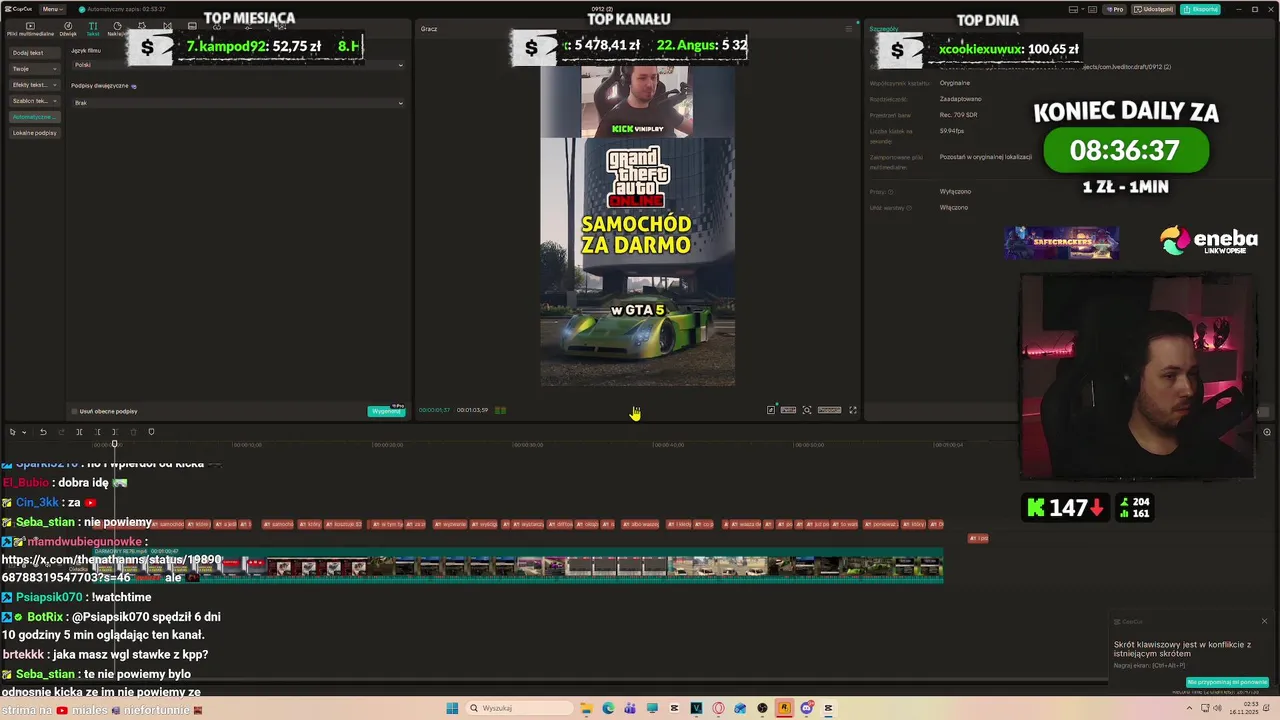Screen dimensions: 1280x720
Task: Click the Eksportuj button
Action: click(1200, 9)
